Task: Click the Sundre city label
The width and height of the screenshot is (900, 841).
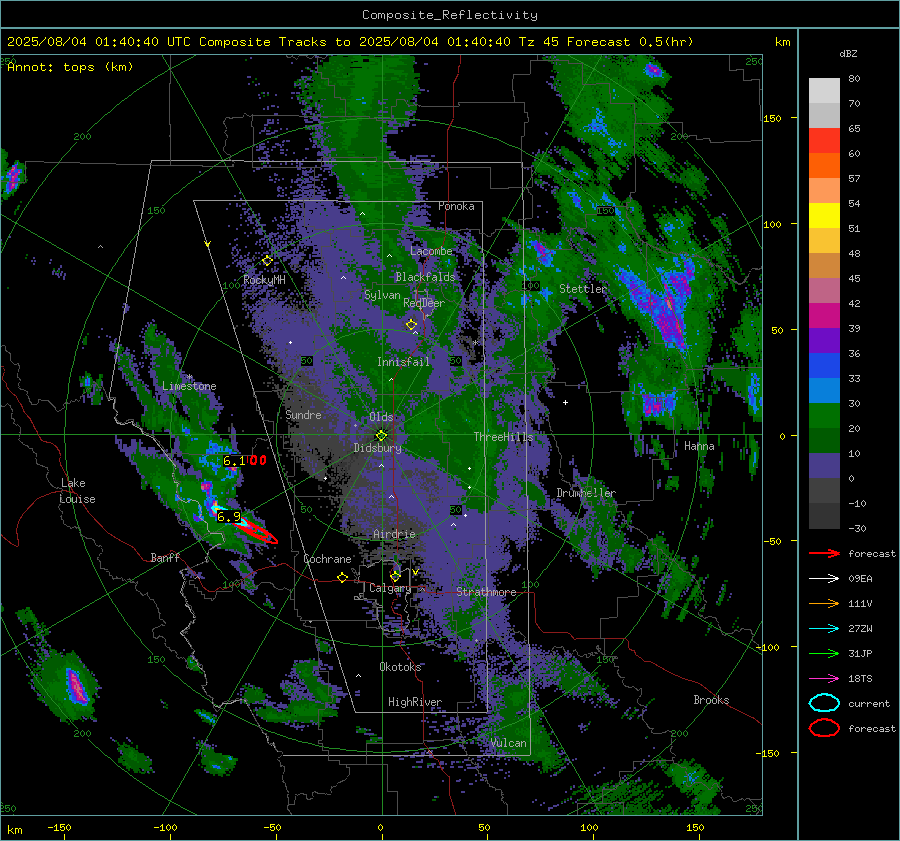Action: click(304, 414)
